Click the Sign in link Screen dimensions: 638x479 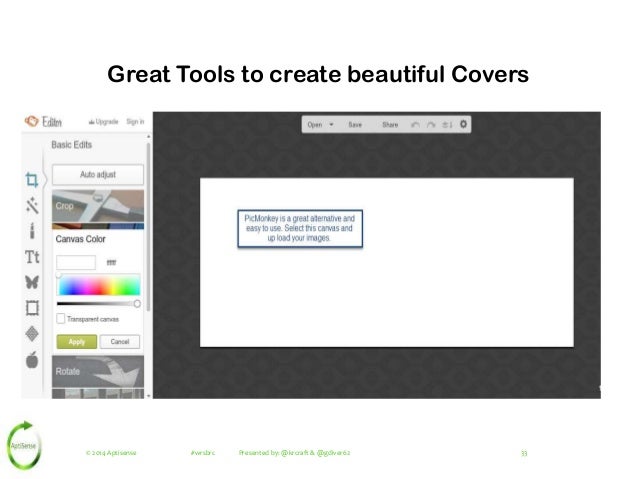135,122
